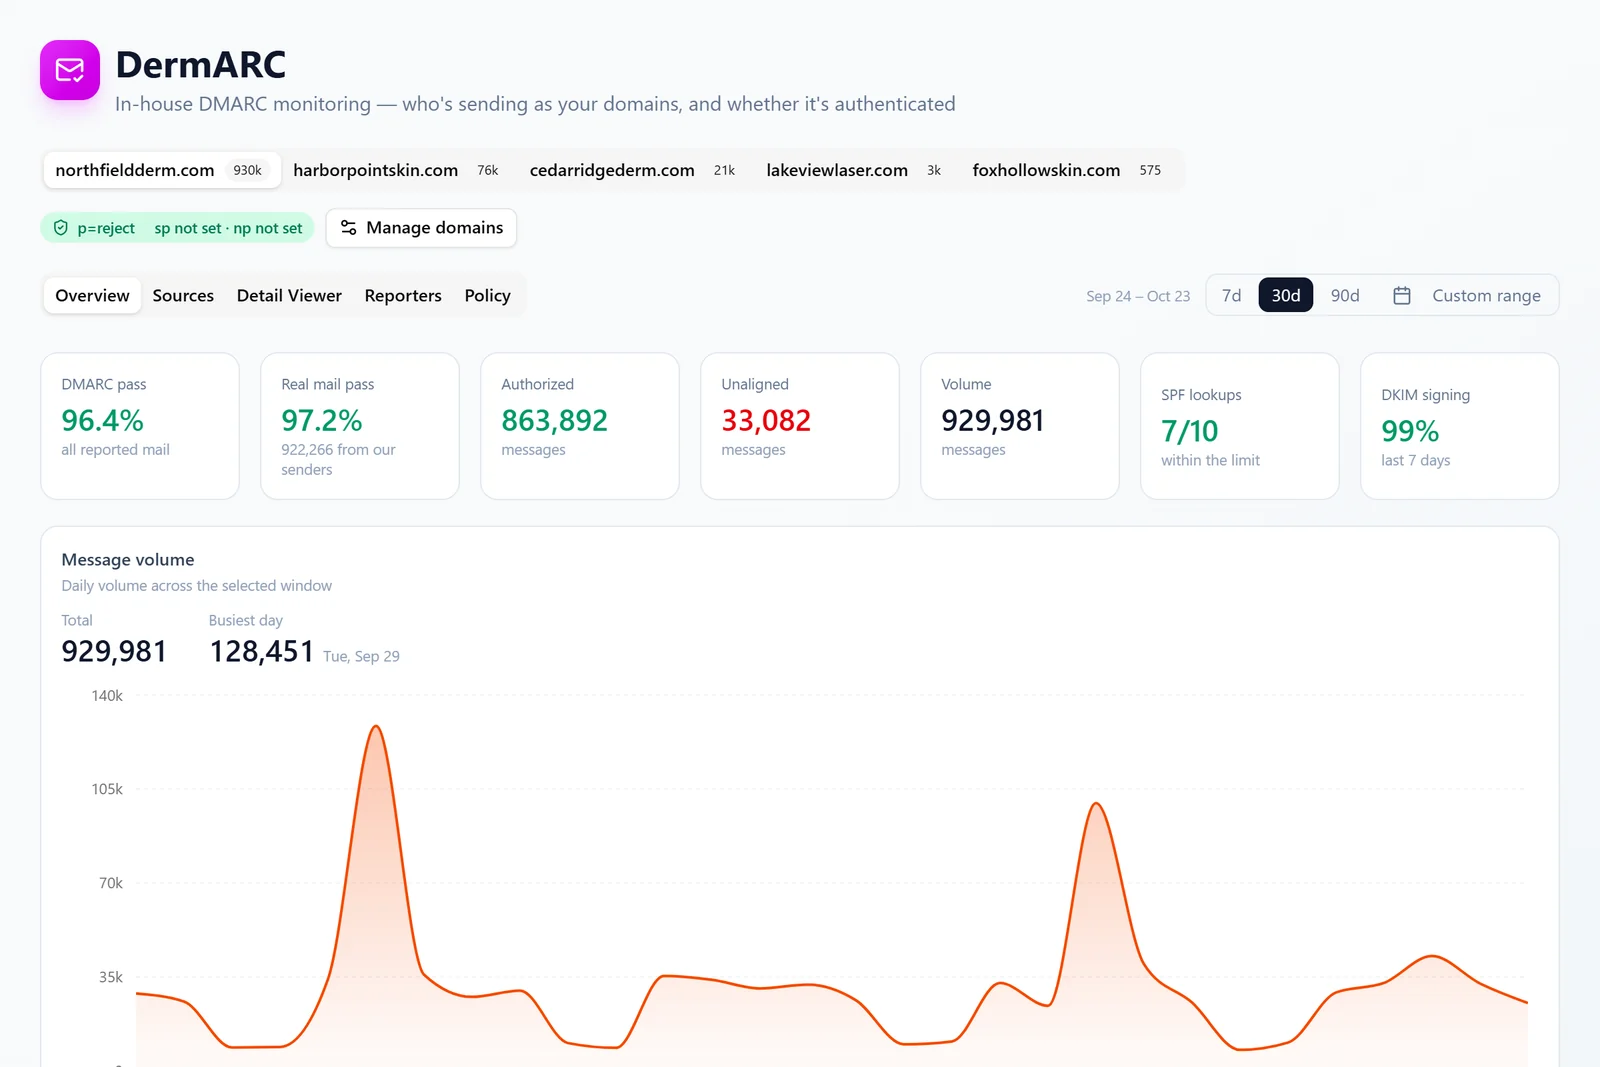Click the p=reject policy badge text
This screenshot has width=1600, height=1067.
[106, 228]
